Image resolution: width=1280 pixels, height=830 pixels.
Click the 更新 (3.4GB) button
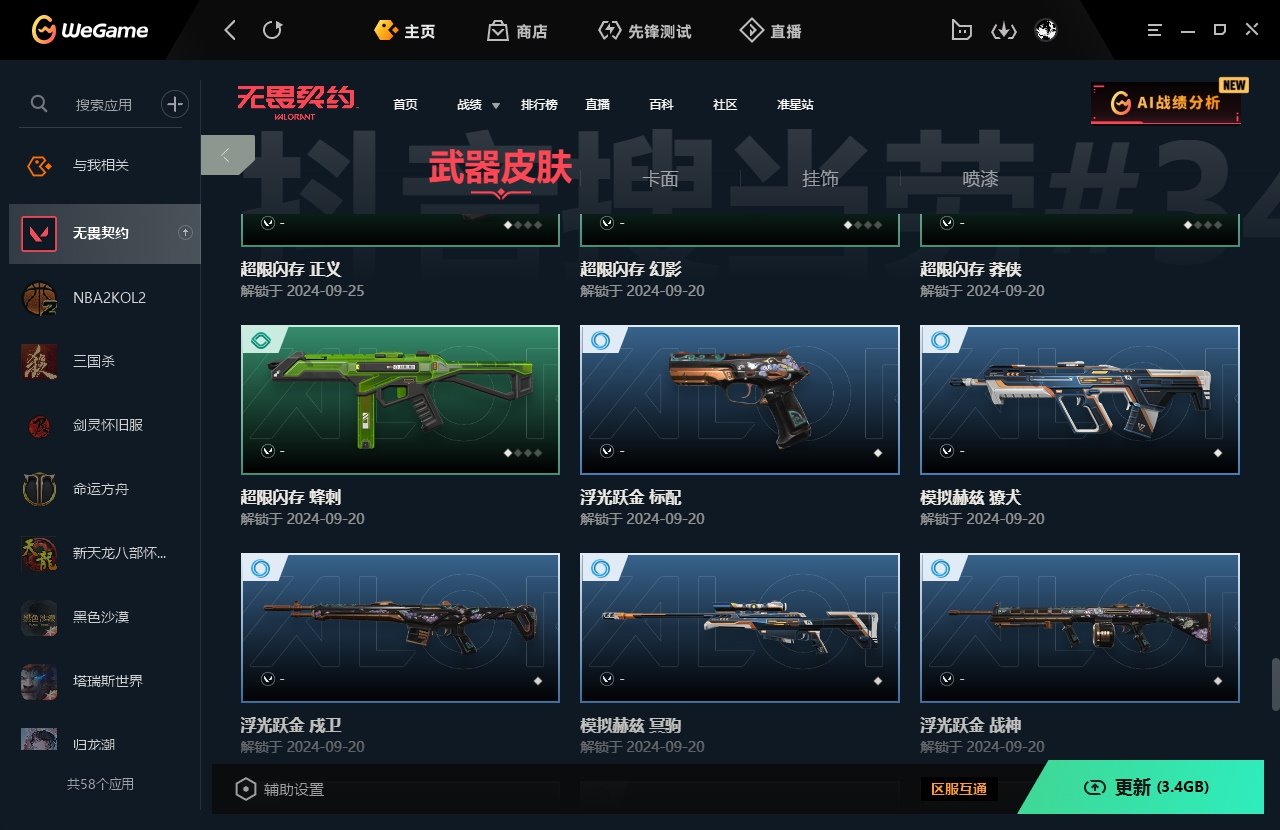pyautogui.click(x=1146, y=787)
